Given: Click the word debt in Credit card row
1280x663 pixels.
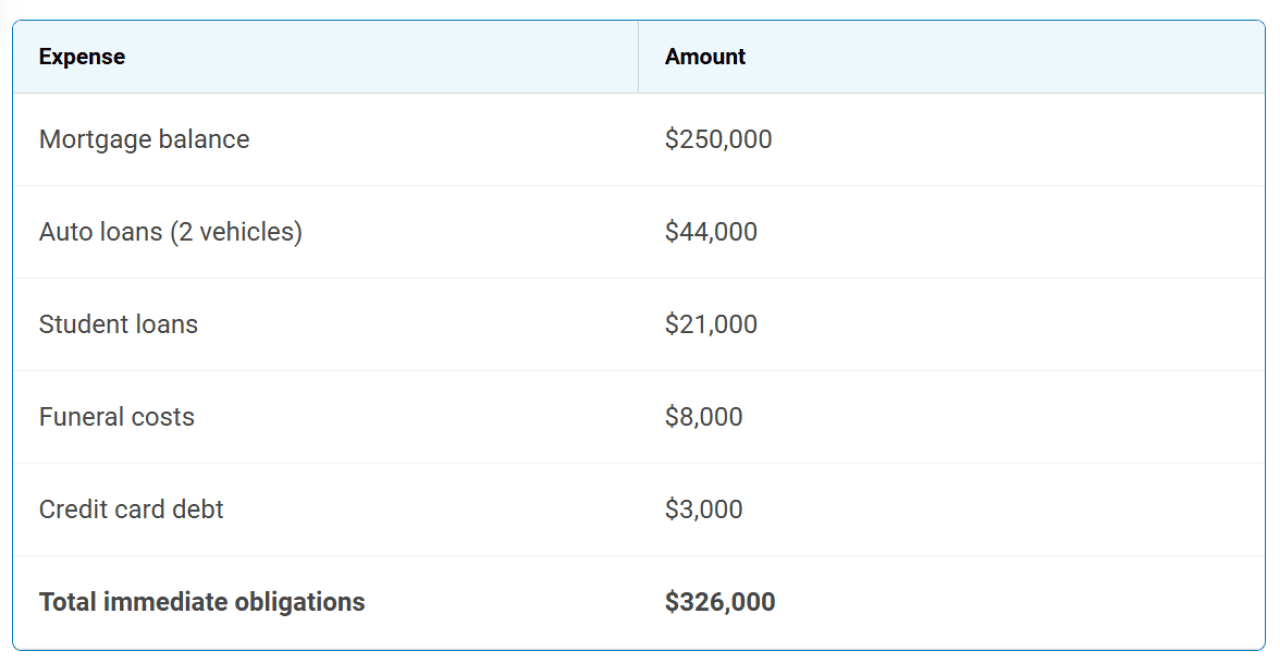Looking at the screenshot, I should 202,510.
